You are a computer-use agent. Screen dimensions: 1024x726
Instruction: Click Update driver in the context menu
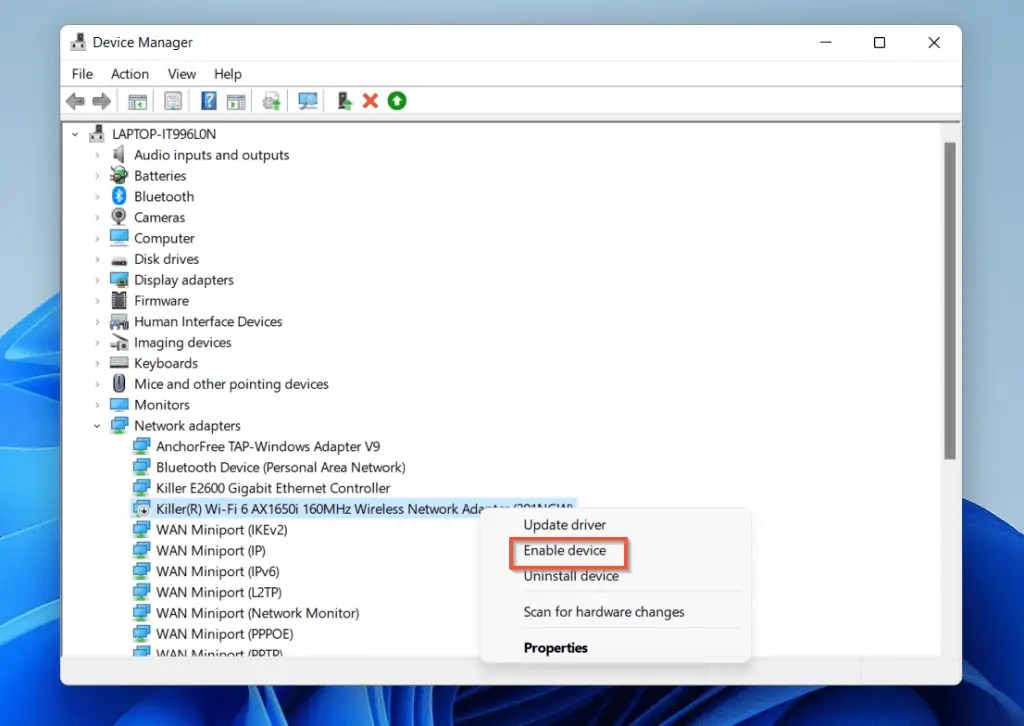tap(565, 524)
